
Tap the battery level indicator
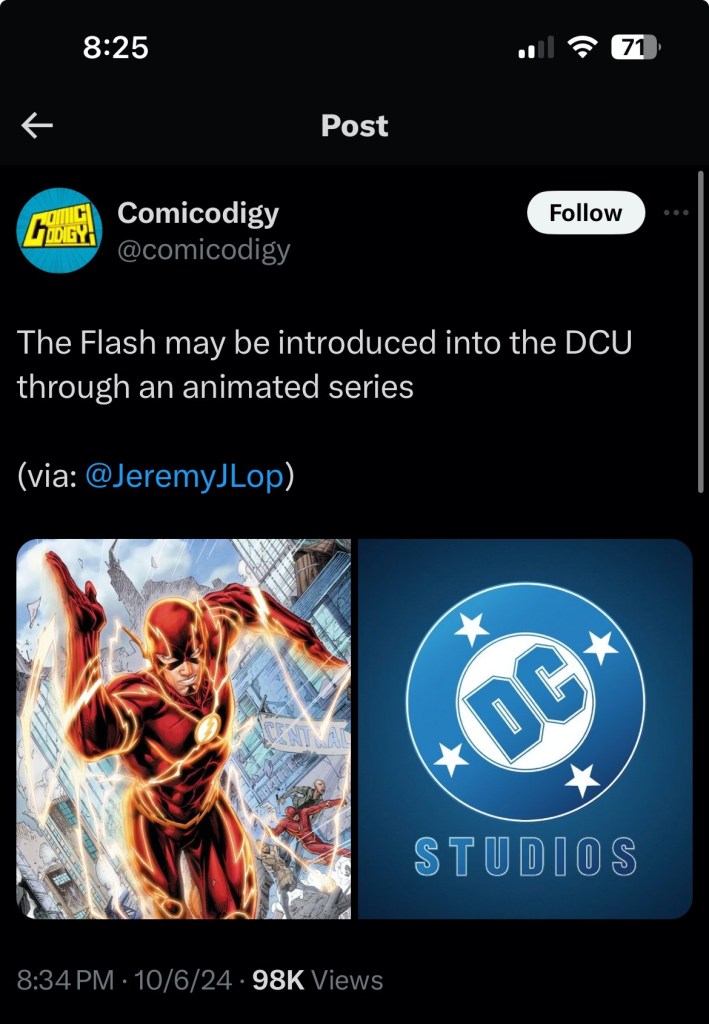(x=636, y=47)
